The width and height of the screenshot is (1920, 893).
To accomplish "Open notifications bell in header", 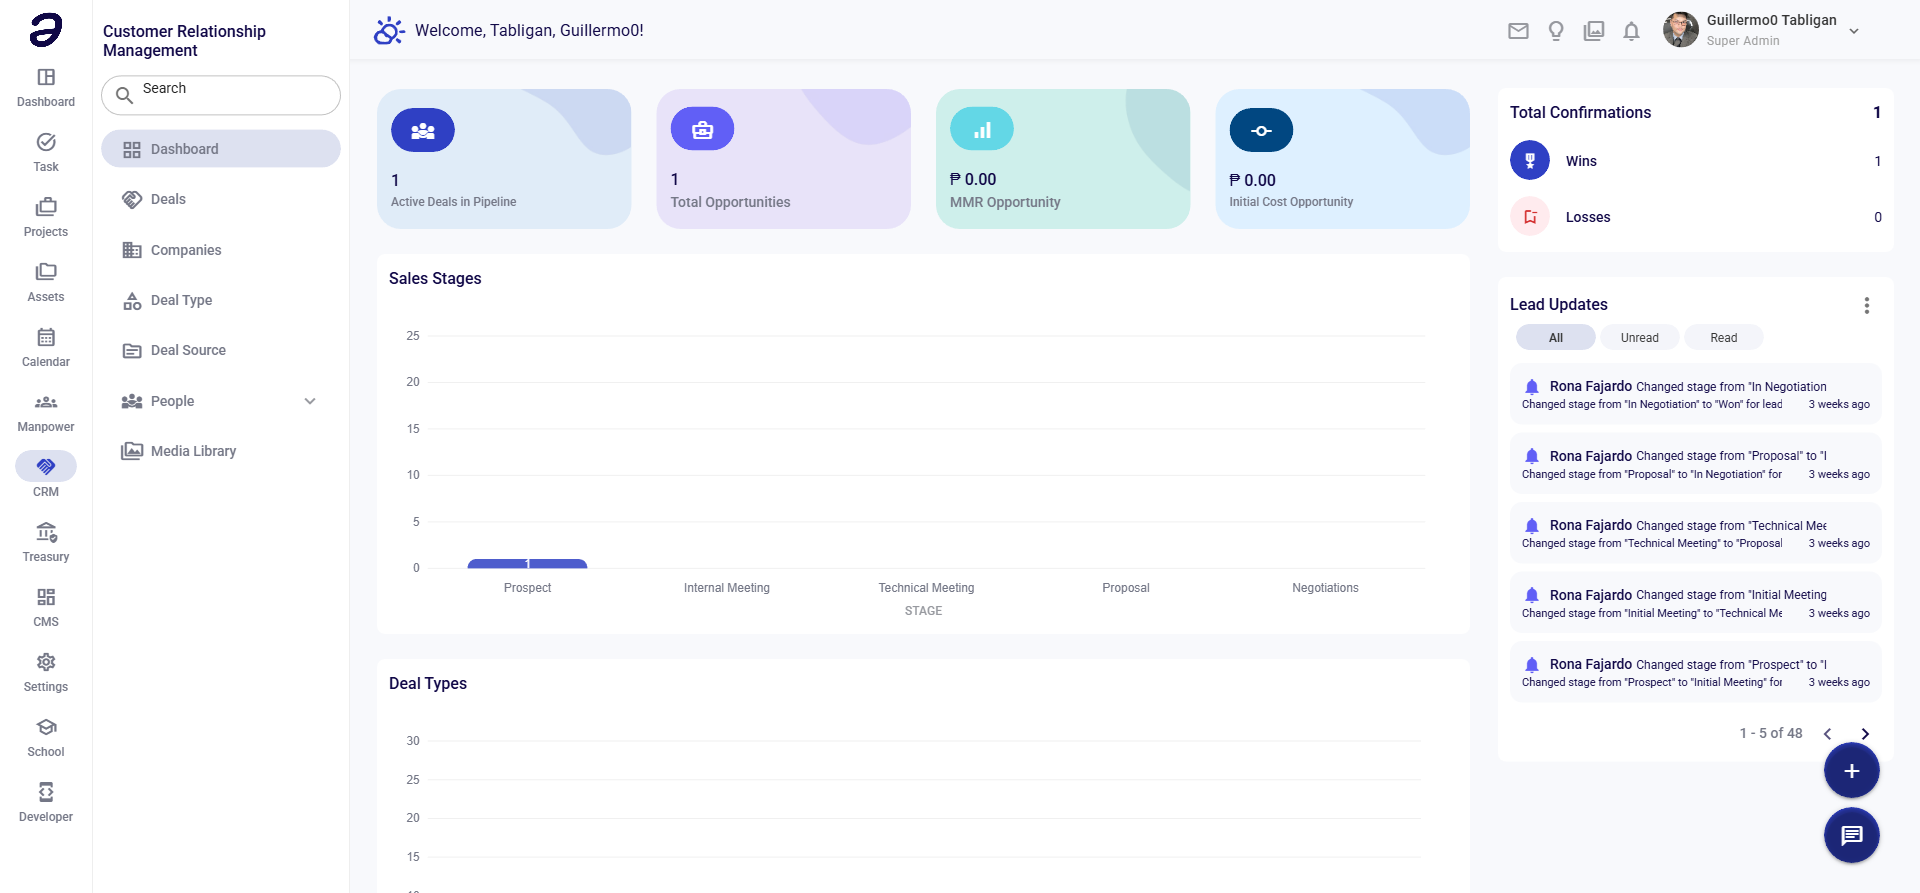I will click(1631, 31).
